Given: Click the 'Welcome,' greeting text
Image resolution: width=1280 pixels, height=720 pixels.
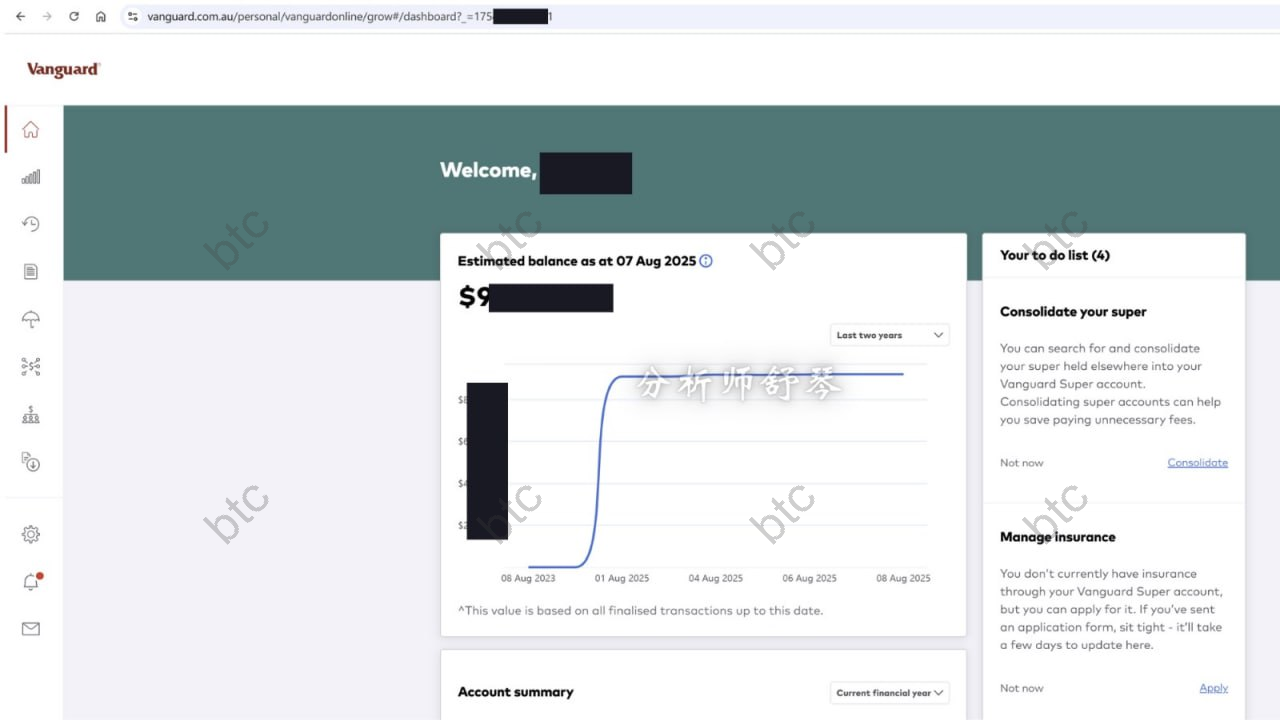Looking at the screenshot, I should tap(488, 170).
